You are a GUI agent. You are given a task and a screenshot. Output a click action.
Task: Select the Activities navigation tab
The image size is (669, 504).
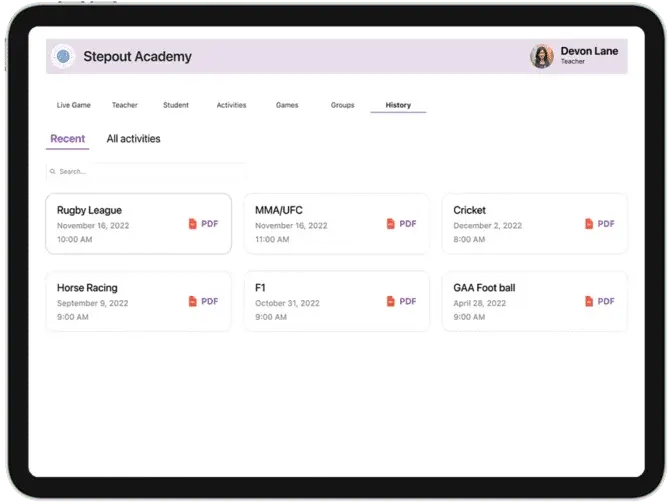click(x=231, y=105)
